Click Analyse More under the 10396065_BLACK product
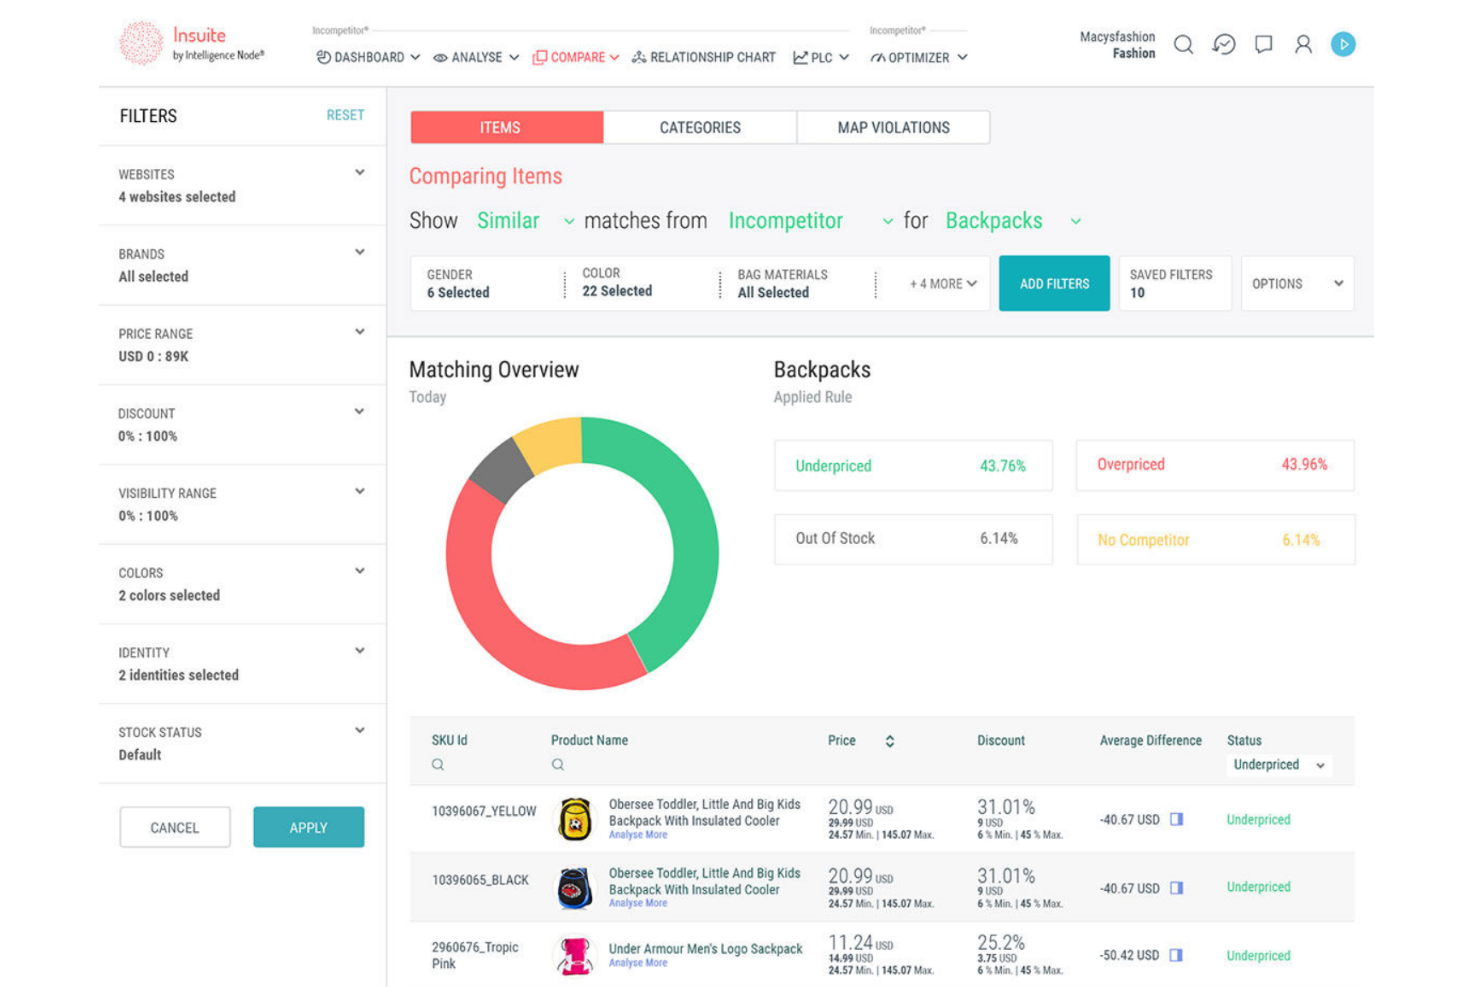The height and width of the screenshot is (987, 1480). 638,903
